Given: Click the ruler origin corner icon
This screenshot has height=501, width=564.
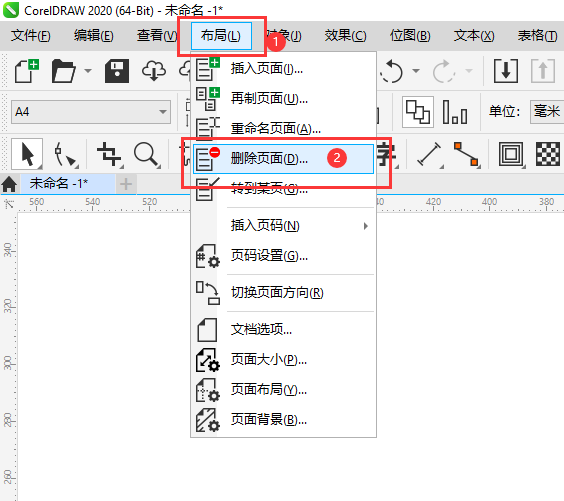Looking at the screenshot, I should click(x=9, y=204).
